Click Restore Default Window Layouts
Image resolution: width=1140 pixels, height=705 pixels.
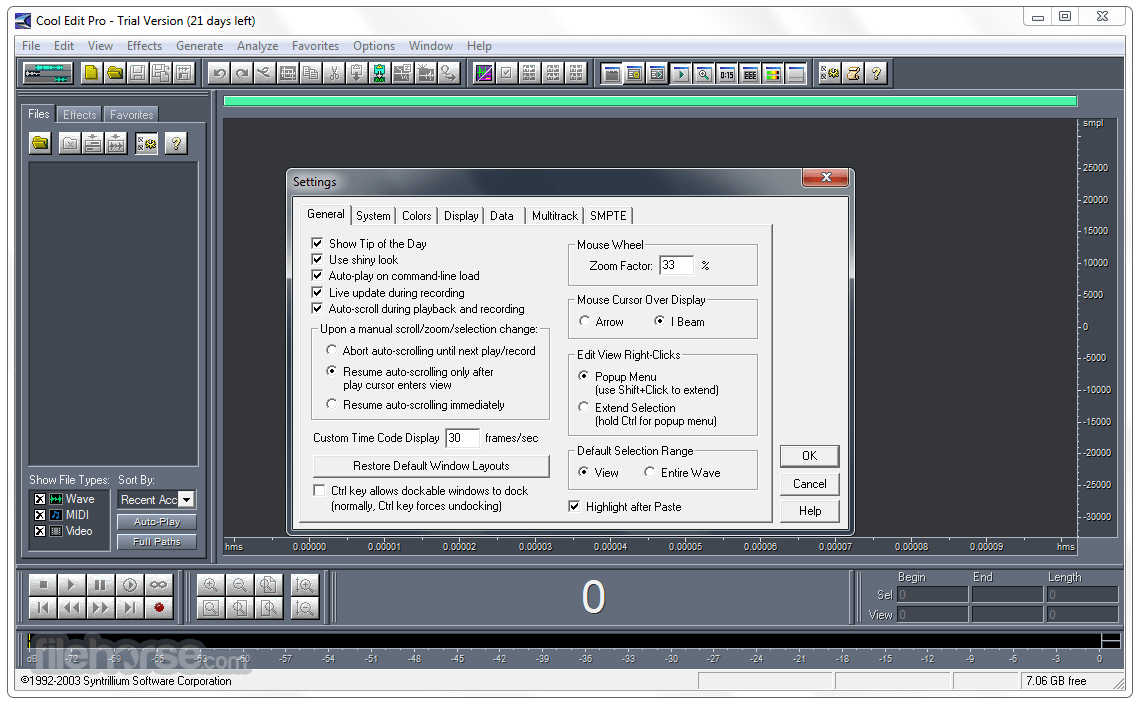tap(431, 466)
